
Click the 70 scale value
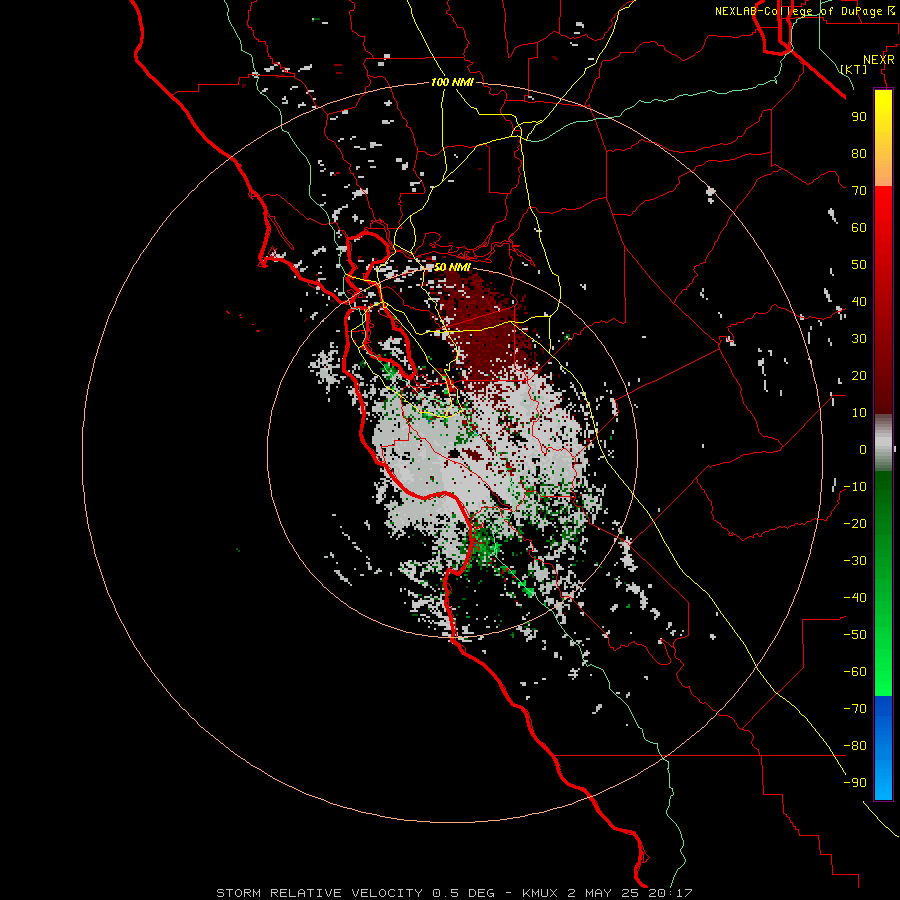859,191
